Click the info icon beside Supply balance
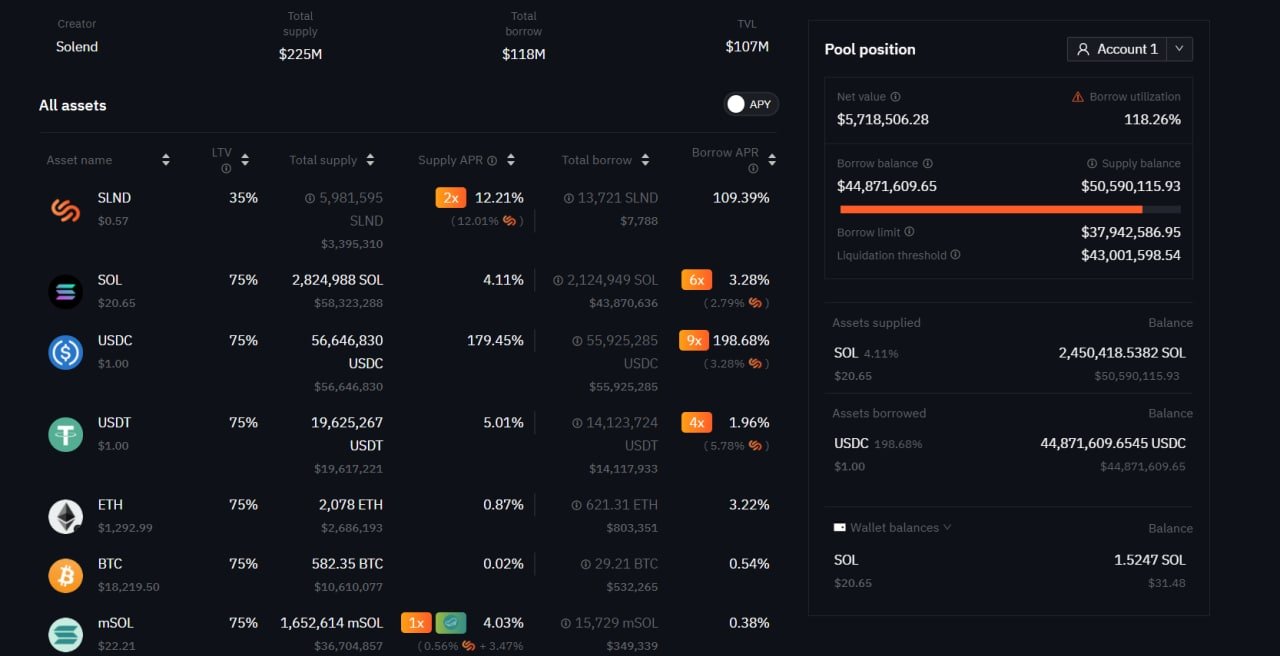 (1092, 163)
